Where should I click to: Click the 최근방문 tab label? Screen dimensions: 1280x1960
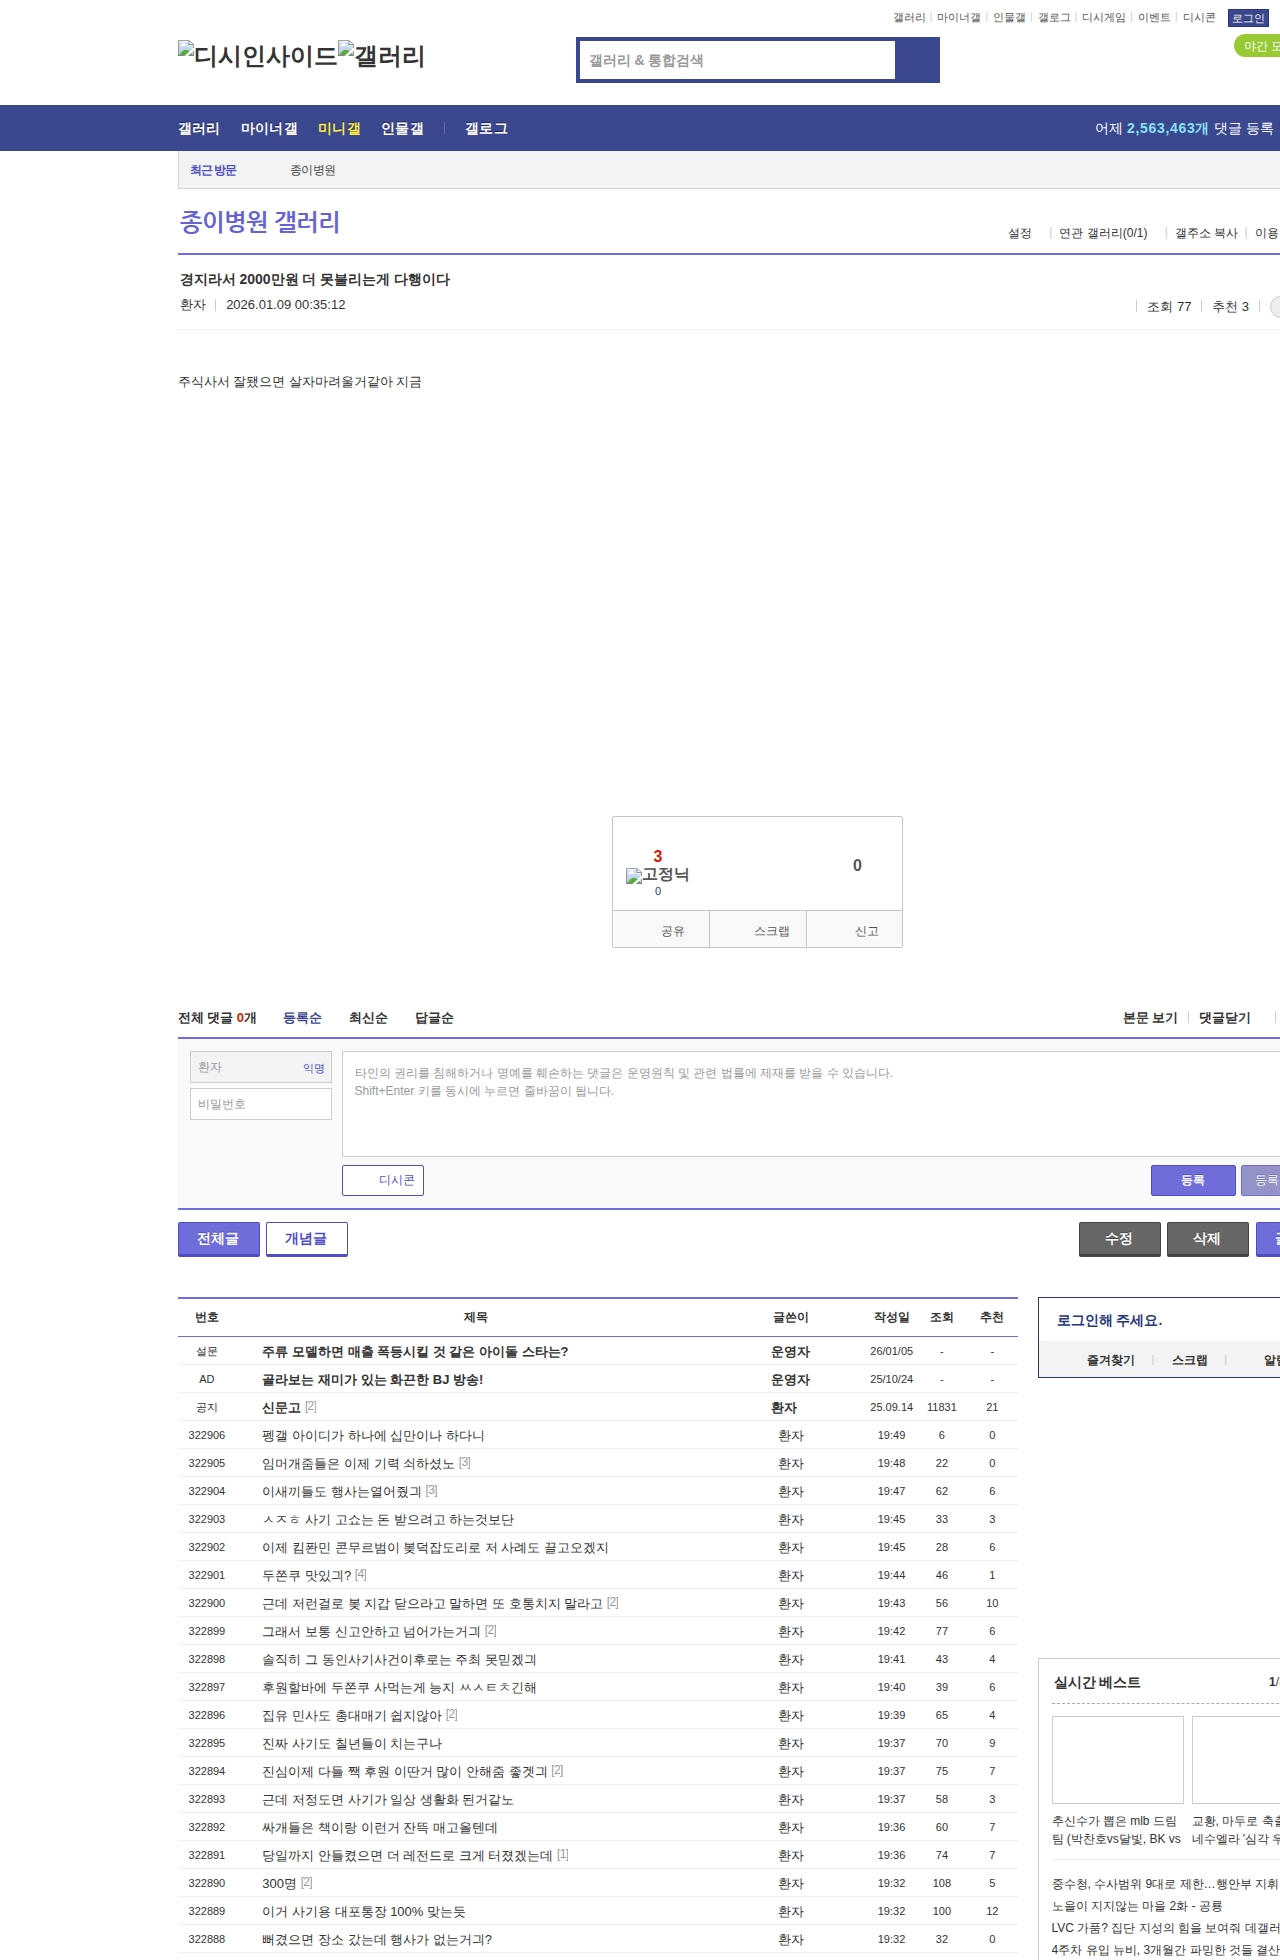[213, 170]
